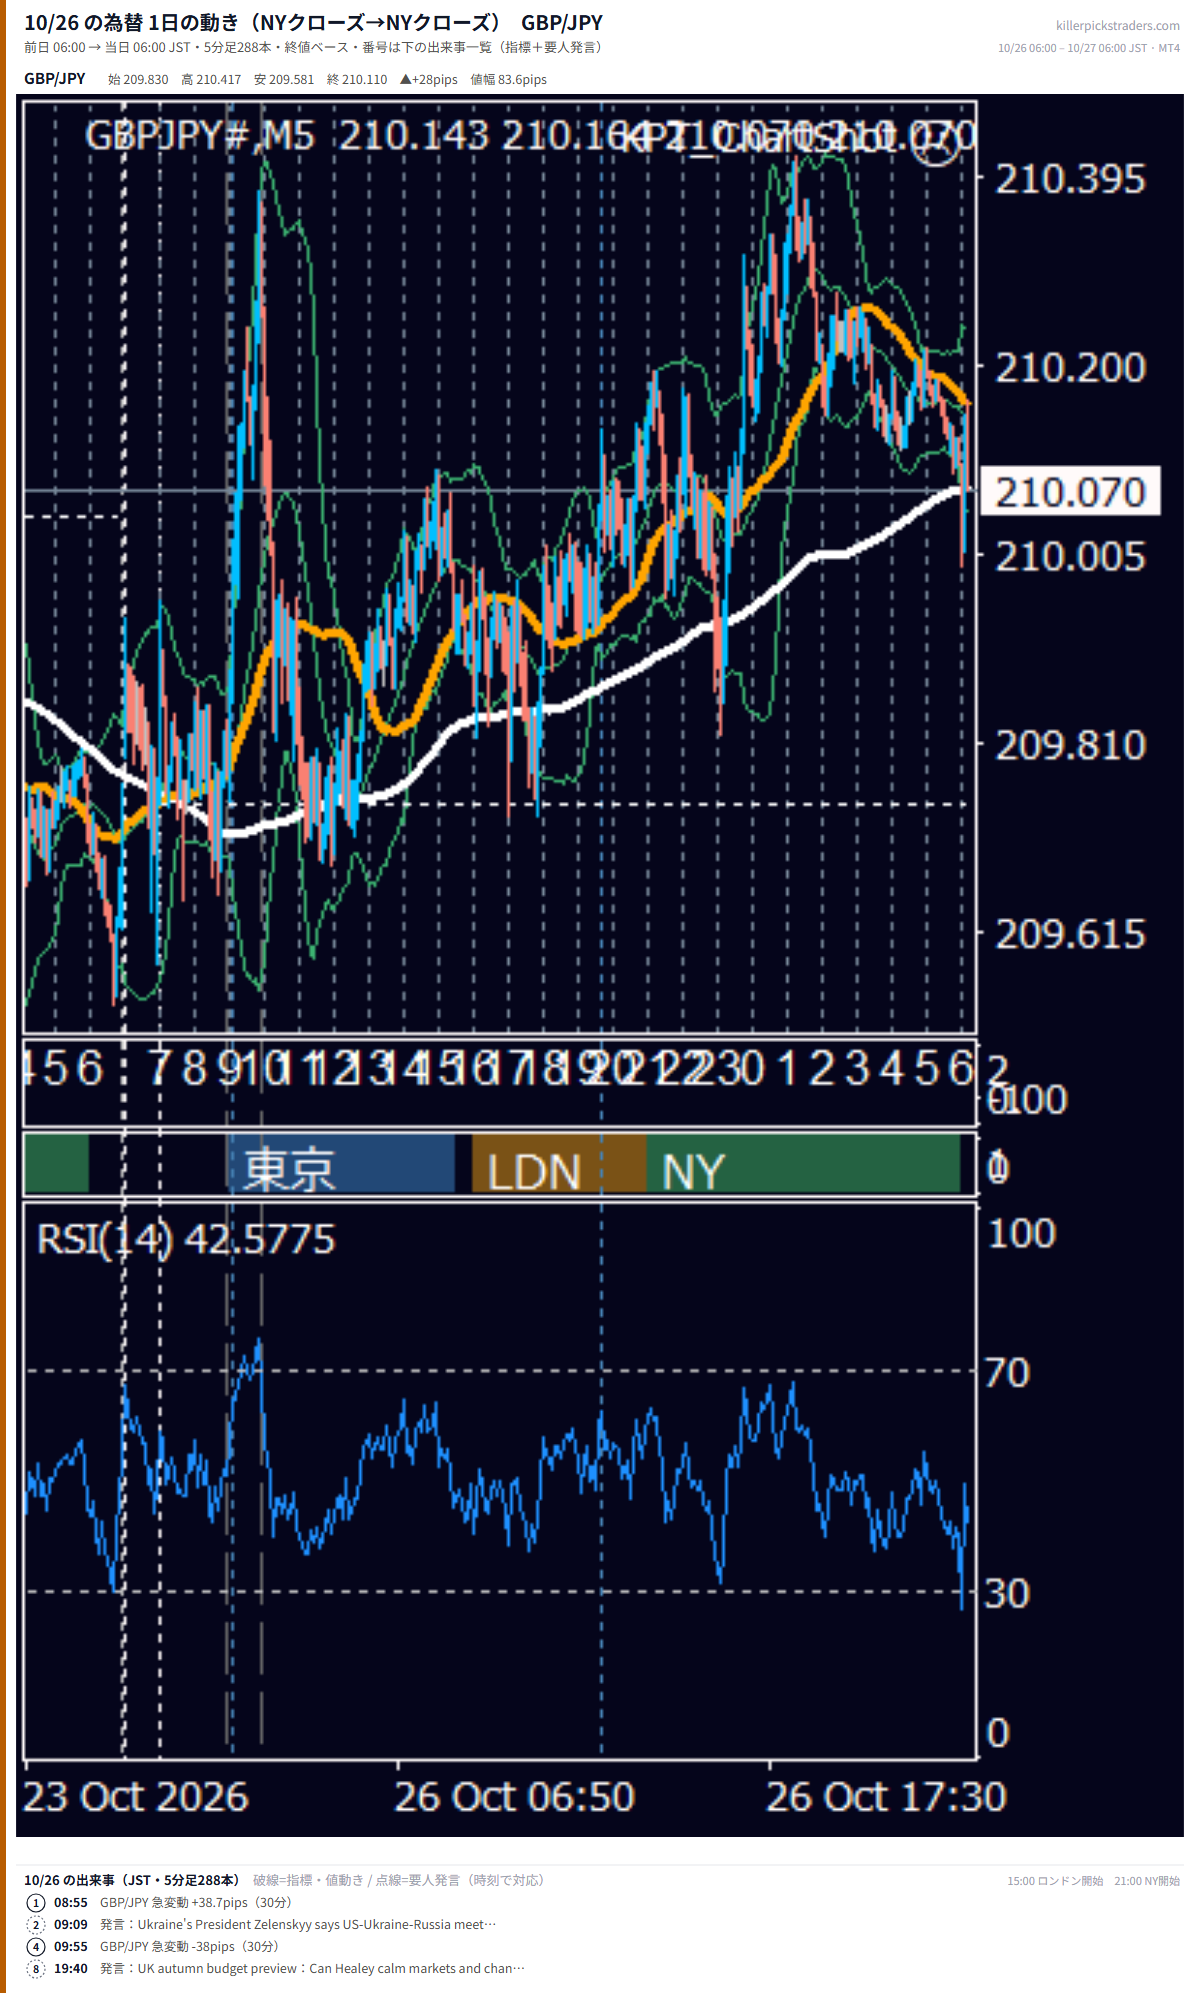The image size is (1200, 1993).
Task: Click the circled number 4 event marker
Action: pos(36,1946)
